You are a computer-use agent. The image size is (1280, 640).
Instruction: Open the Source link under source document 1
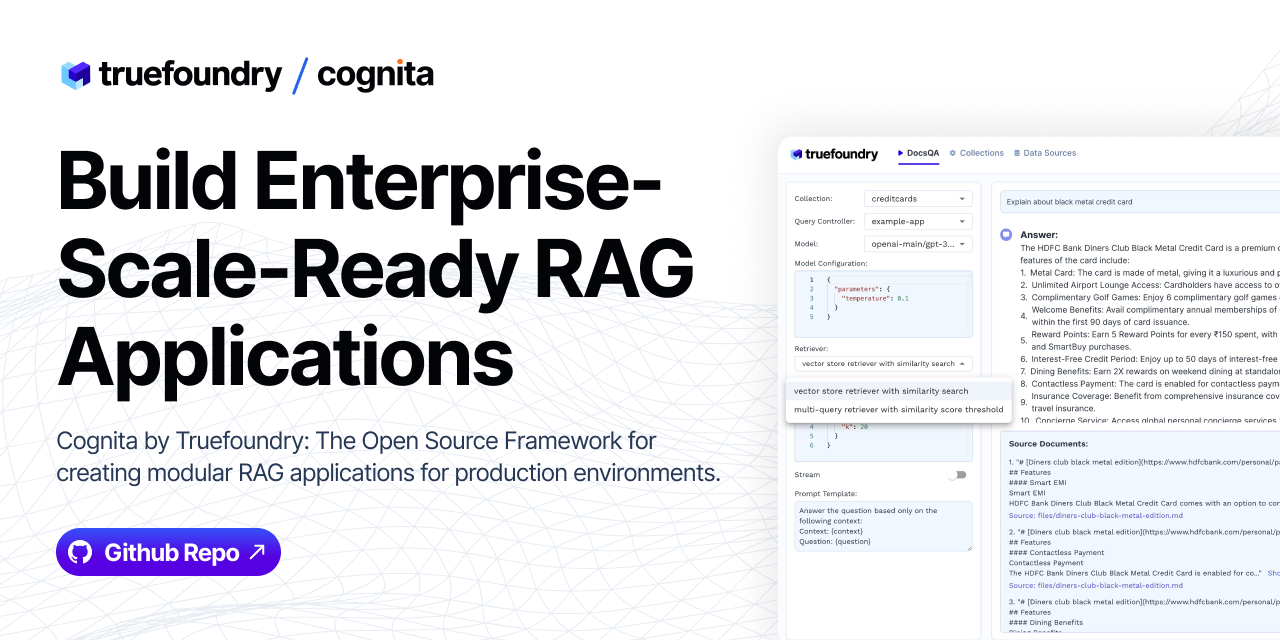click(x=1095, y=515)
